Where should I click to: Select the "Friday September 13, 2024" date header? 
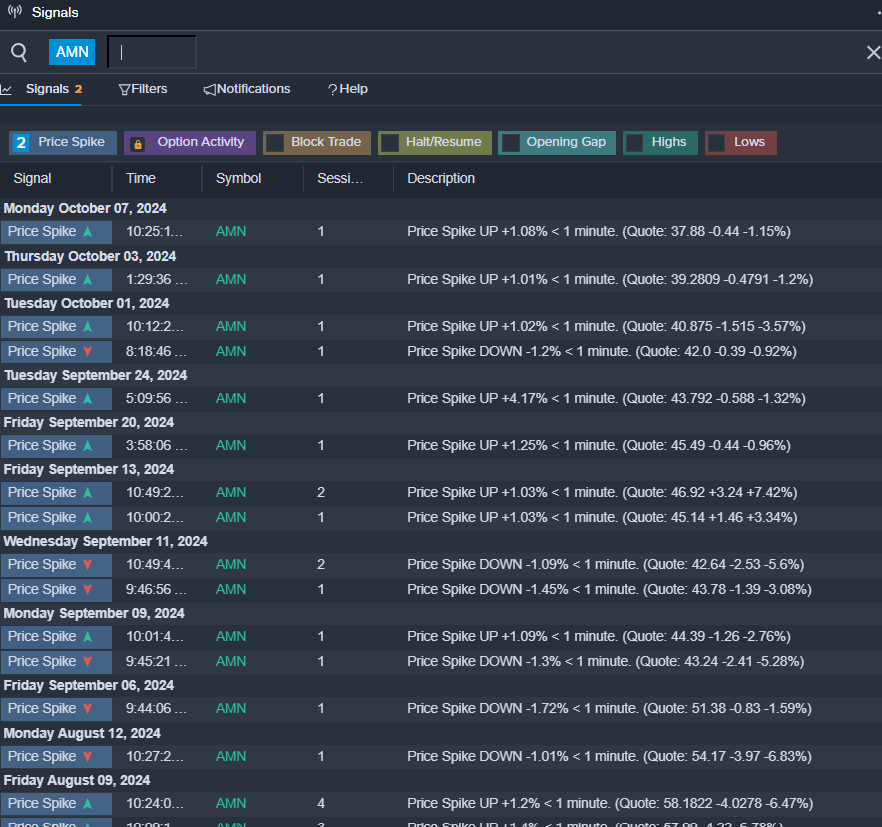(x=89, y=470)
